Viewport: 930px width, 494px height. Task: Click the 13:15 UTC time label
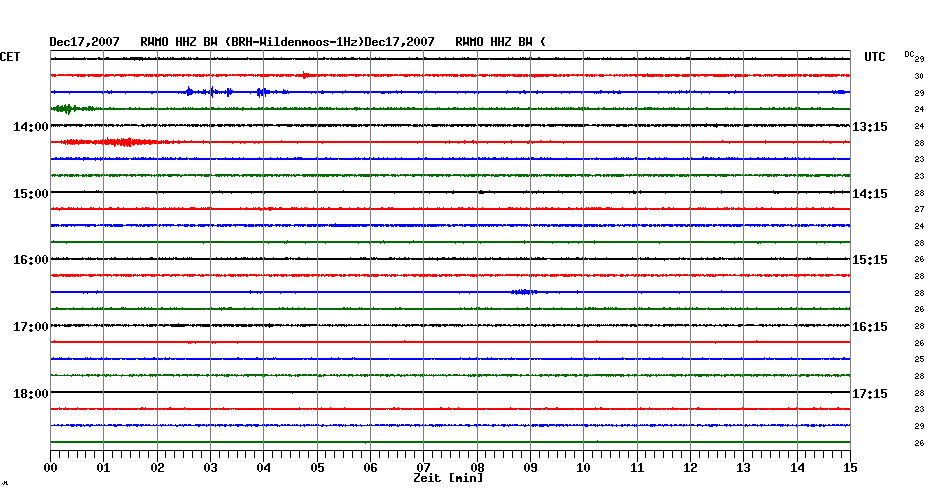pyautogui.click(x=870, y=127)
